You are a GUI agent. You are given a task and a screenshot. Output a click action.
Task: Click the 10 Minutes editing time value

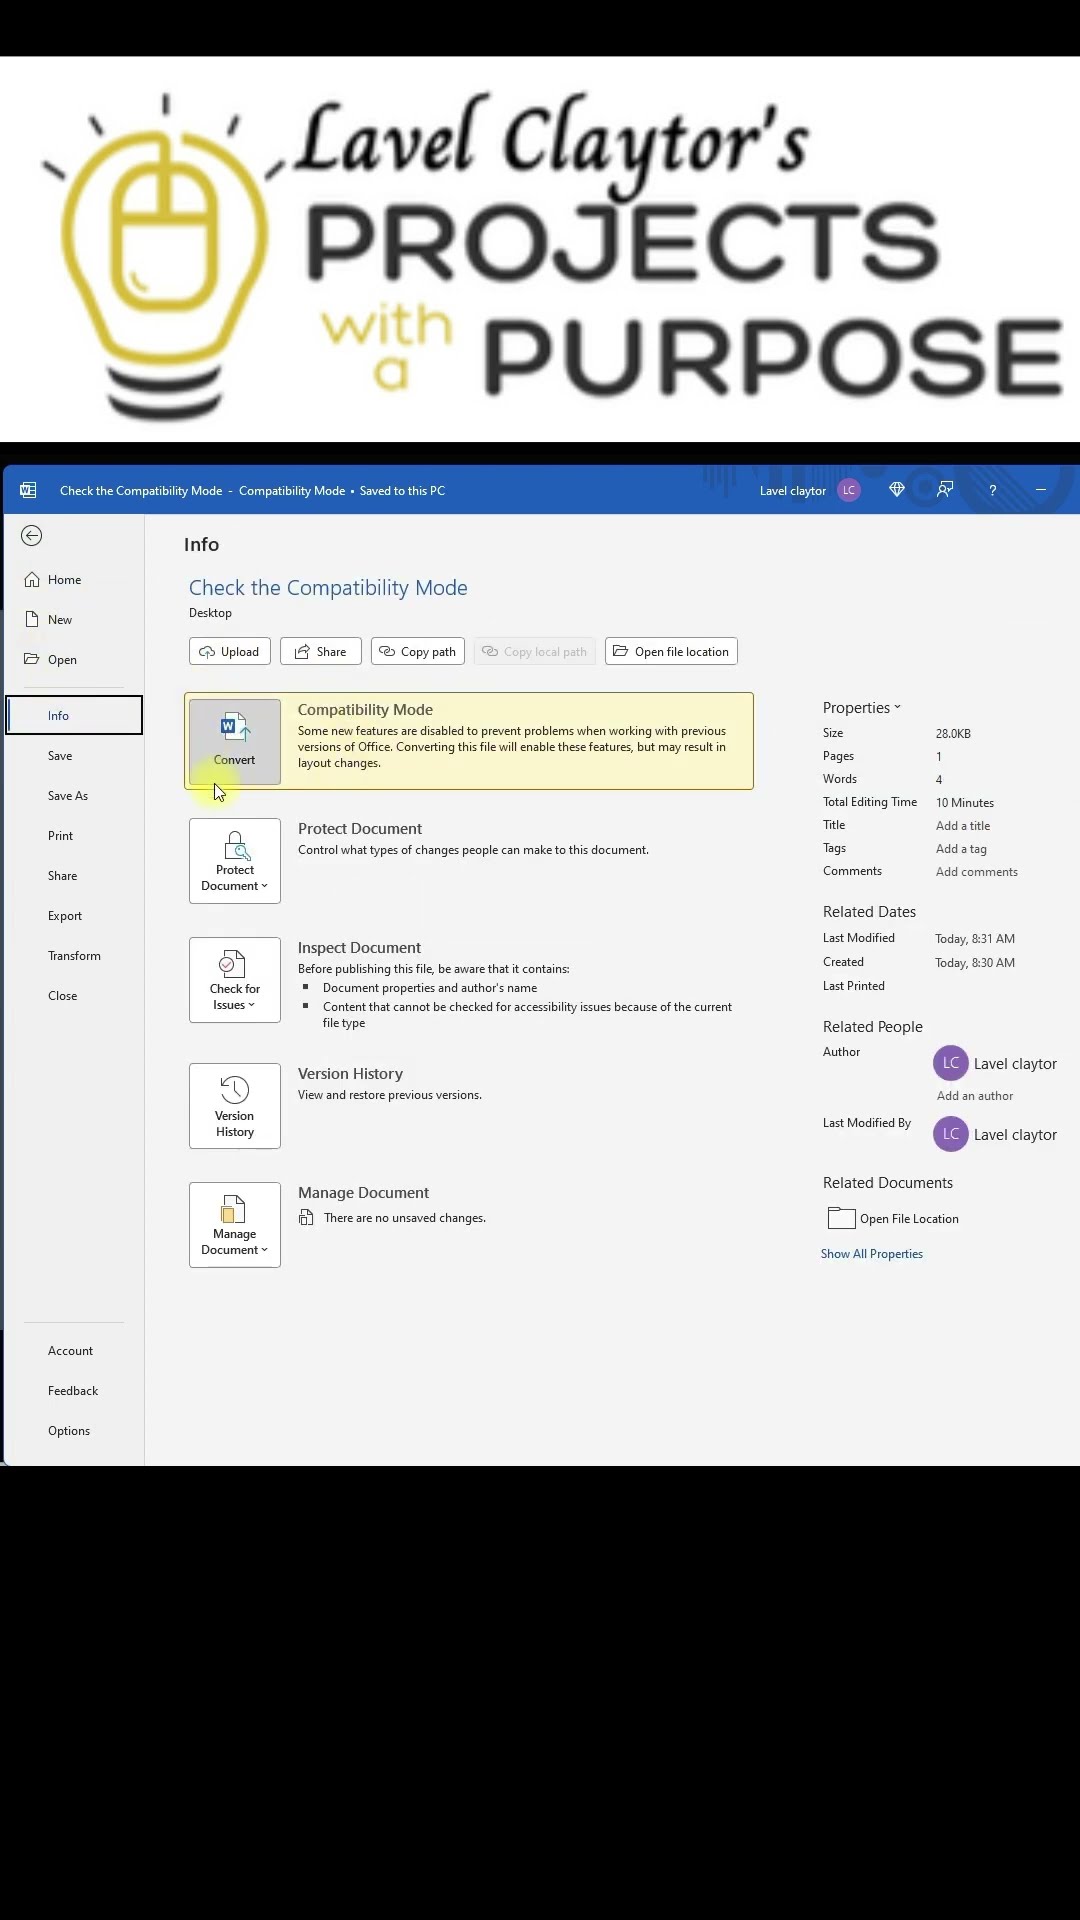[x=965, y=803]
